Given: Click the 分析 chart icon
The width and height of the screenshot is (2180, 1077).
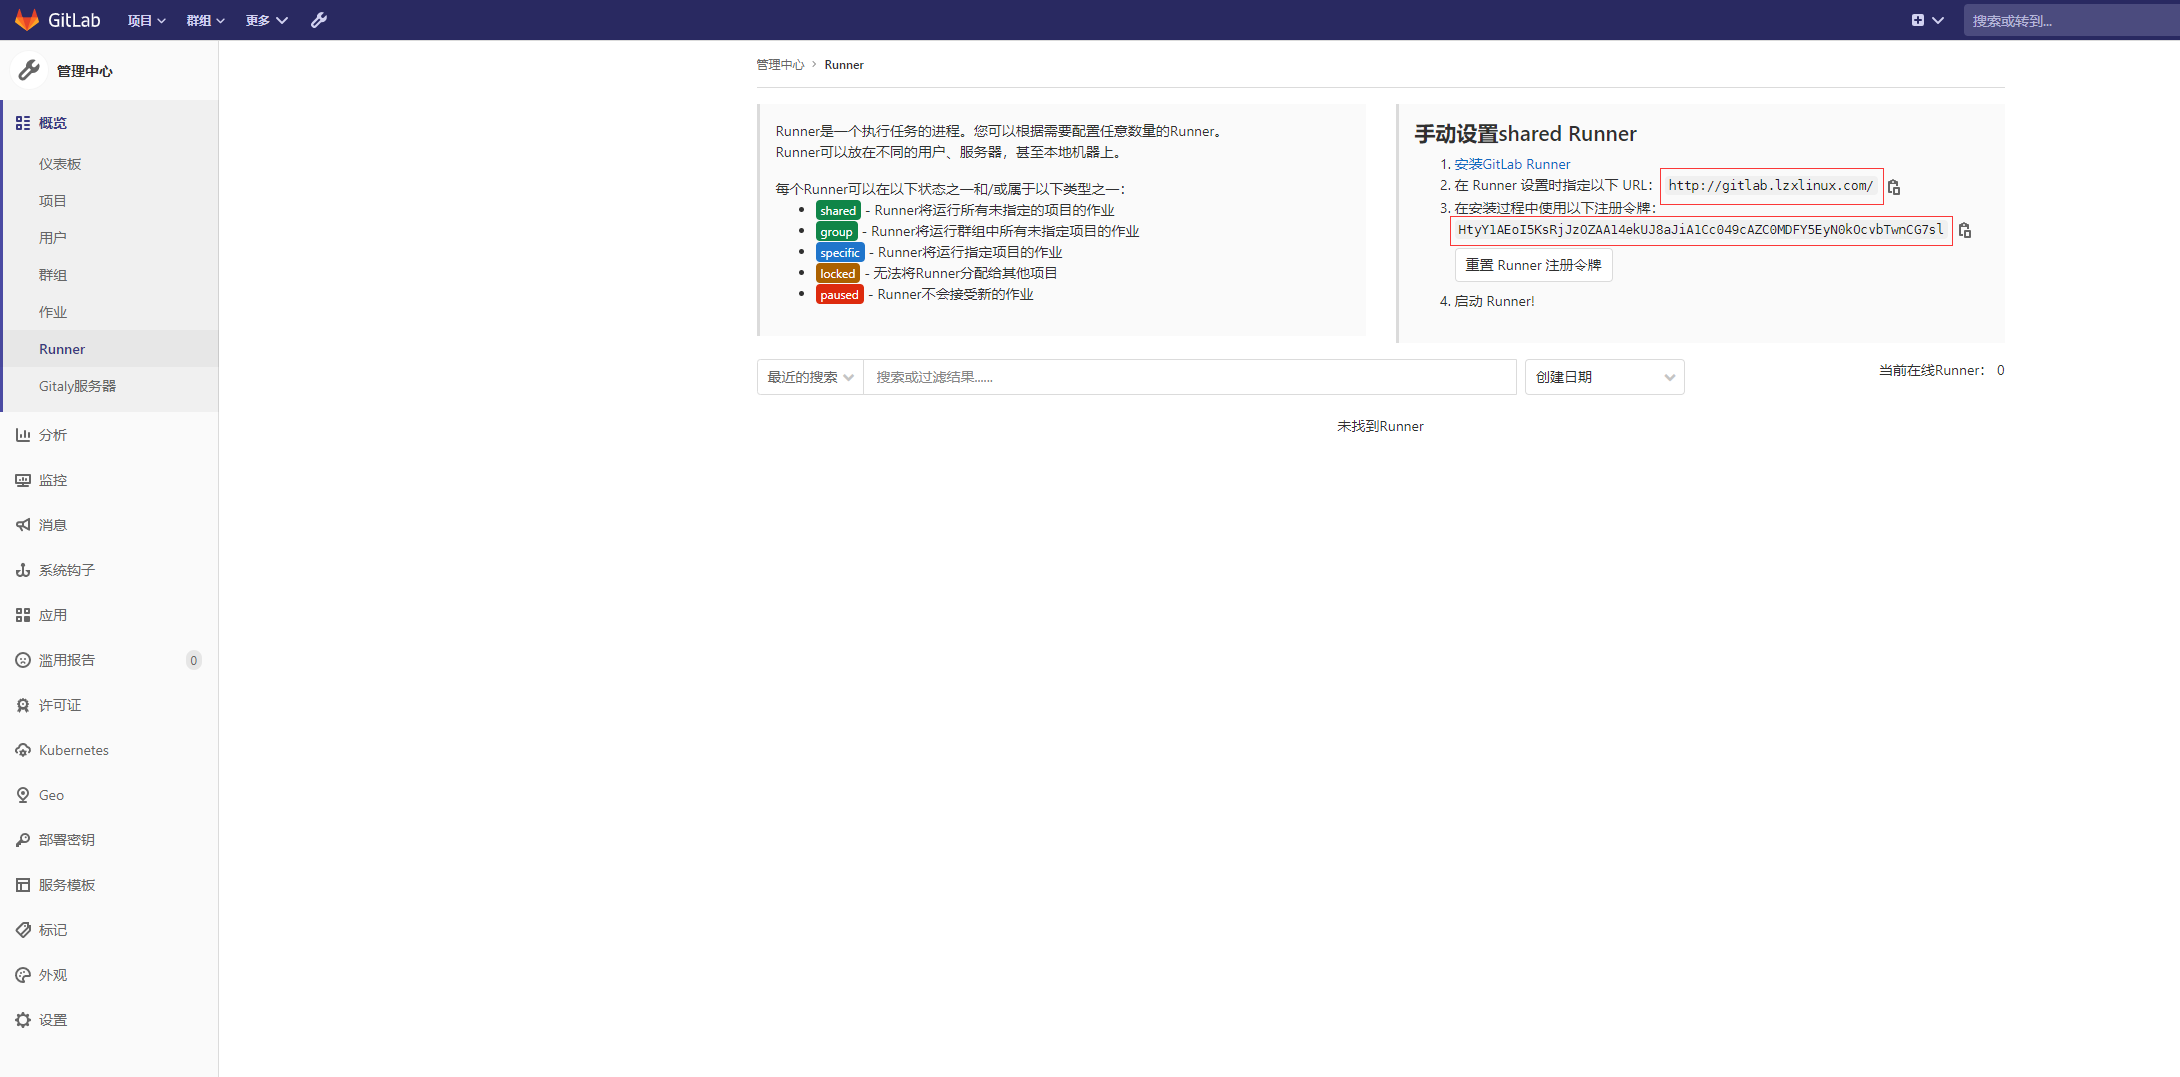Looking at the screenshot, I should coord(23,435).
